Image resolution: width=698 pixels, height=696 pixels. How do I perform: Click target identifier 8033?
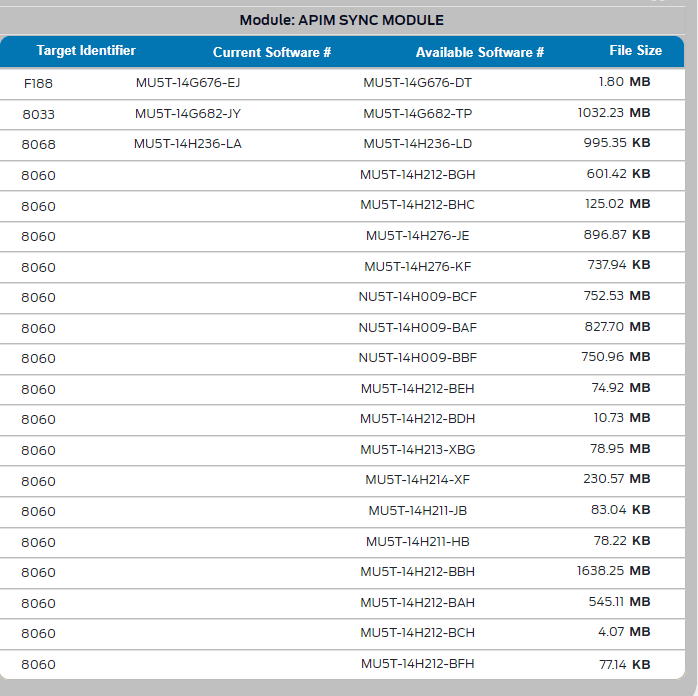tap(38, 114)
